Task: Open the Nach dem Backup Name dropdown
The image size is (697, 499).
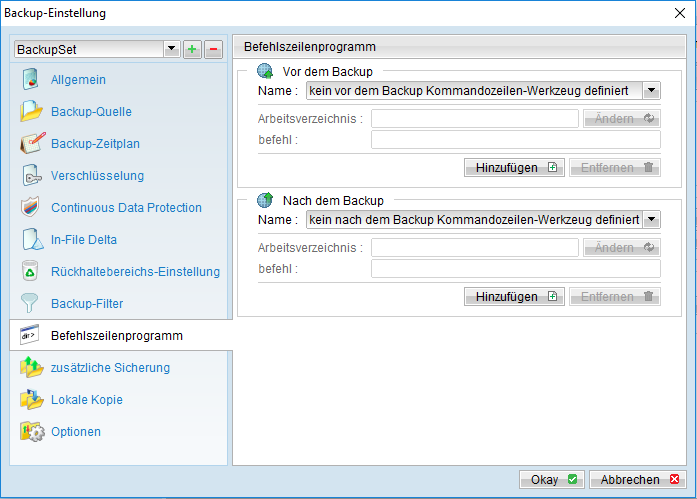Action: pyautogui.click(x=651, y=220)
